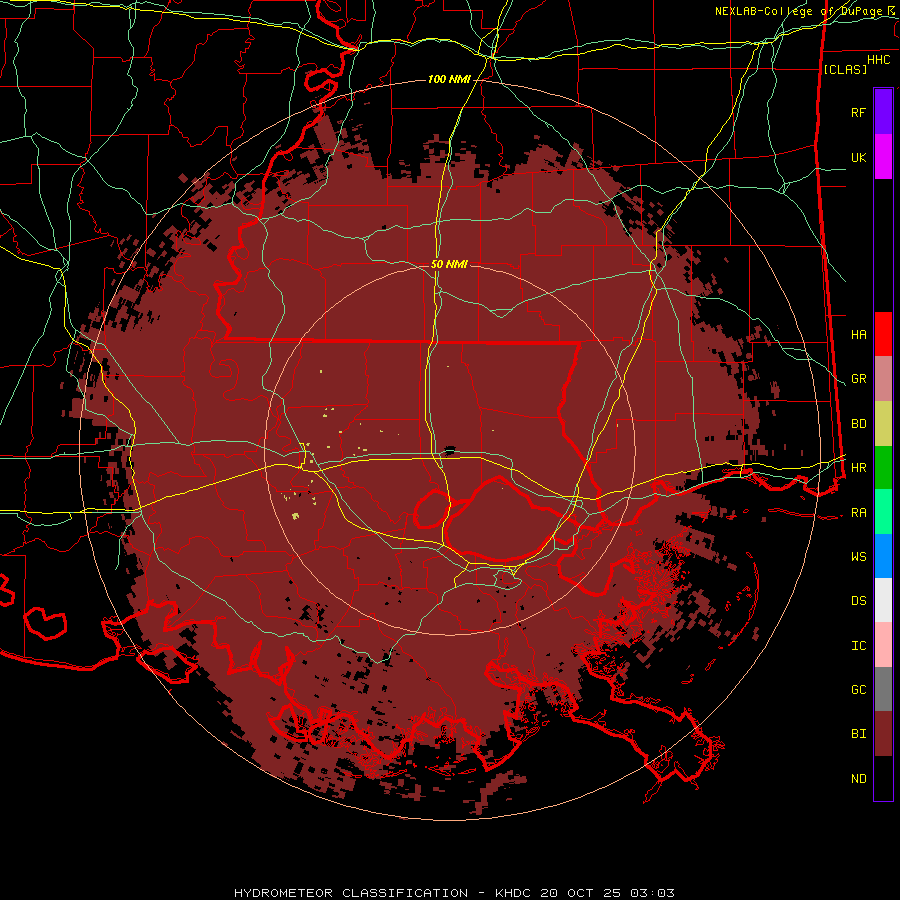Screen dimensions: 900x900
Task: Click the HR green legend swatch
Action: [883, 468]
